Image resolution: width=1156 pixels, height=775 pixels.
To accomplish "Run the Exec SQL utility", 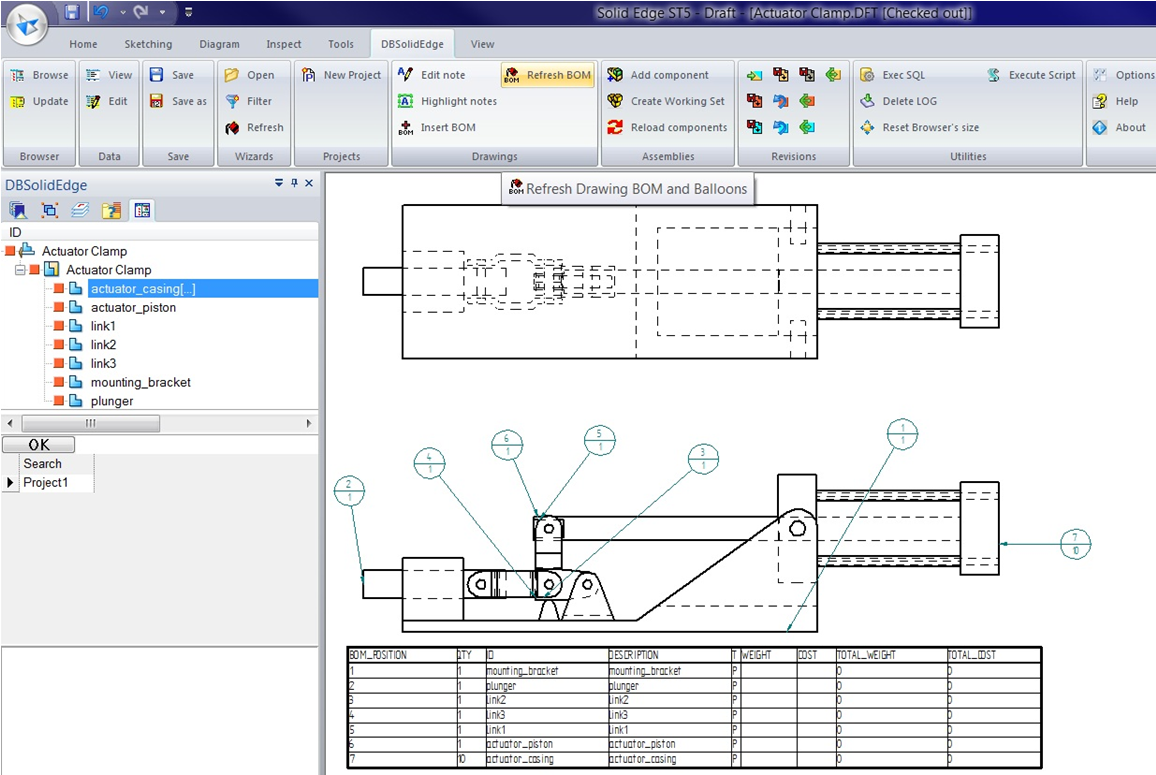I will pyautogui.click(x=892, y=75).
